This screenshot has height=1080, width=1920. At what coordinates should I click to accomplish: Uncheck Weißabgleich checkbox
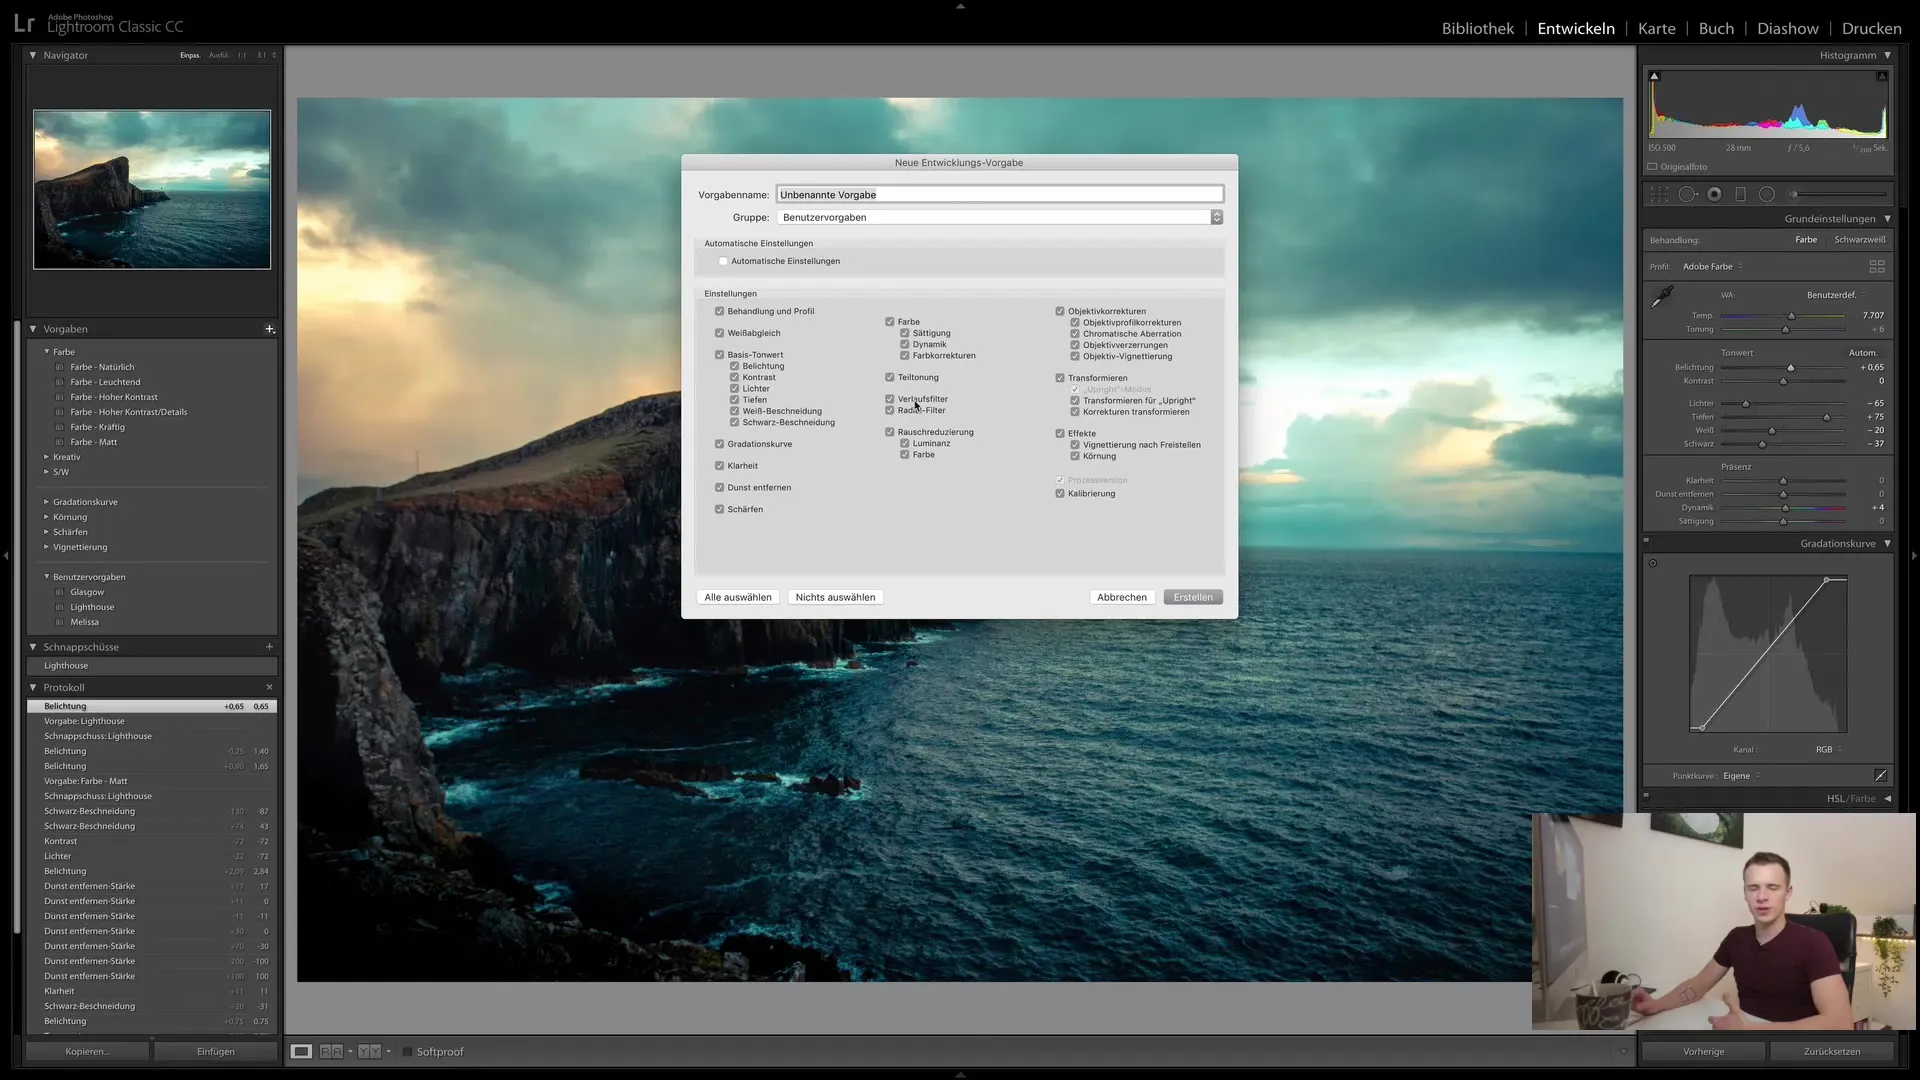coord(719,334)
